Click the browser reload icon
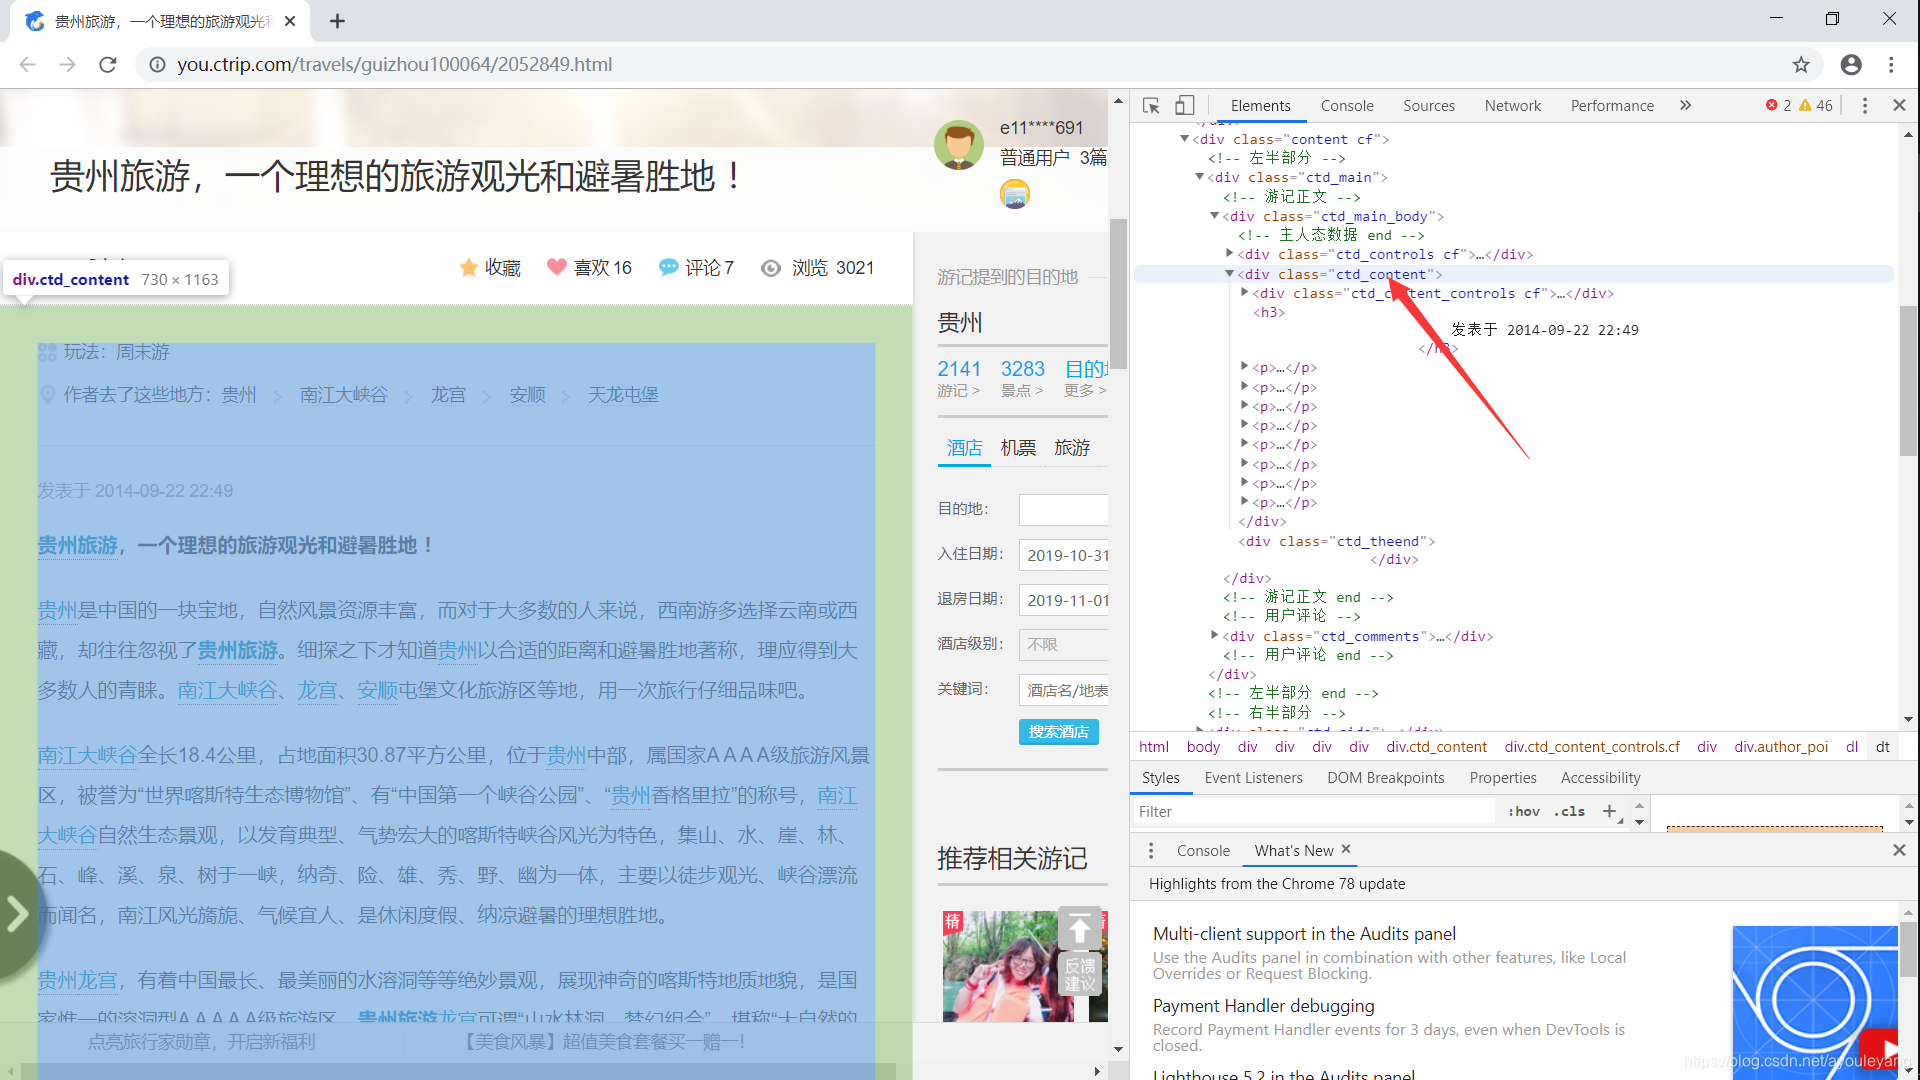Image resolution: width=1920 pixels, height=1080 pixels. point(108,64)
